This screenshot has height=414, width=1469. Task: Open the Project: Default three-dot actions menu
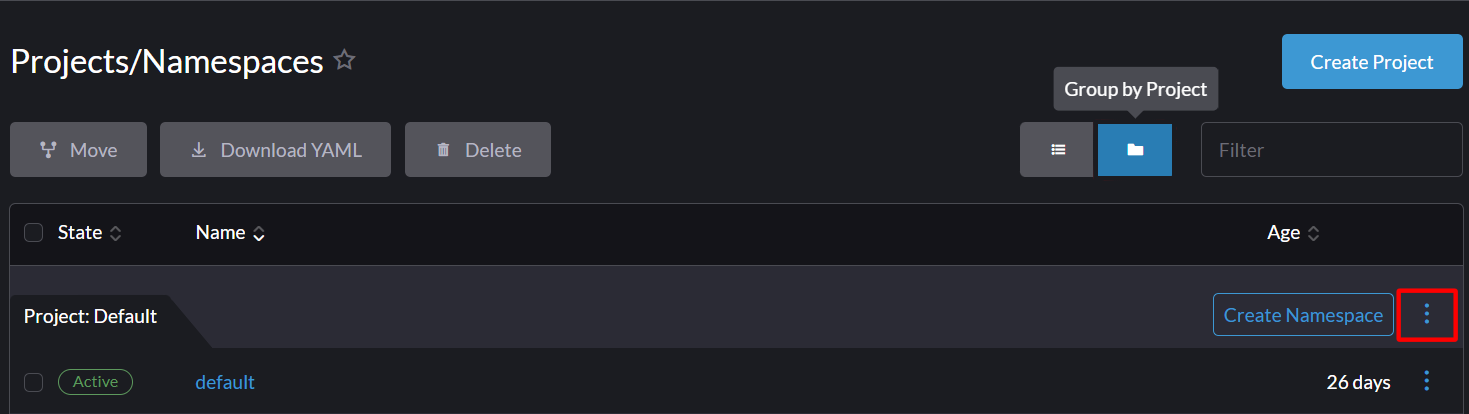[1427, 315]
